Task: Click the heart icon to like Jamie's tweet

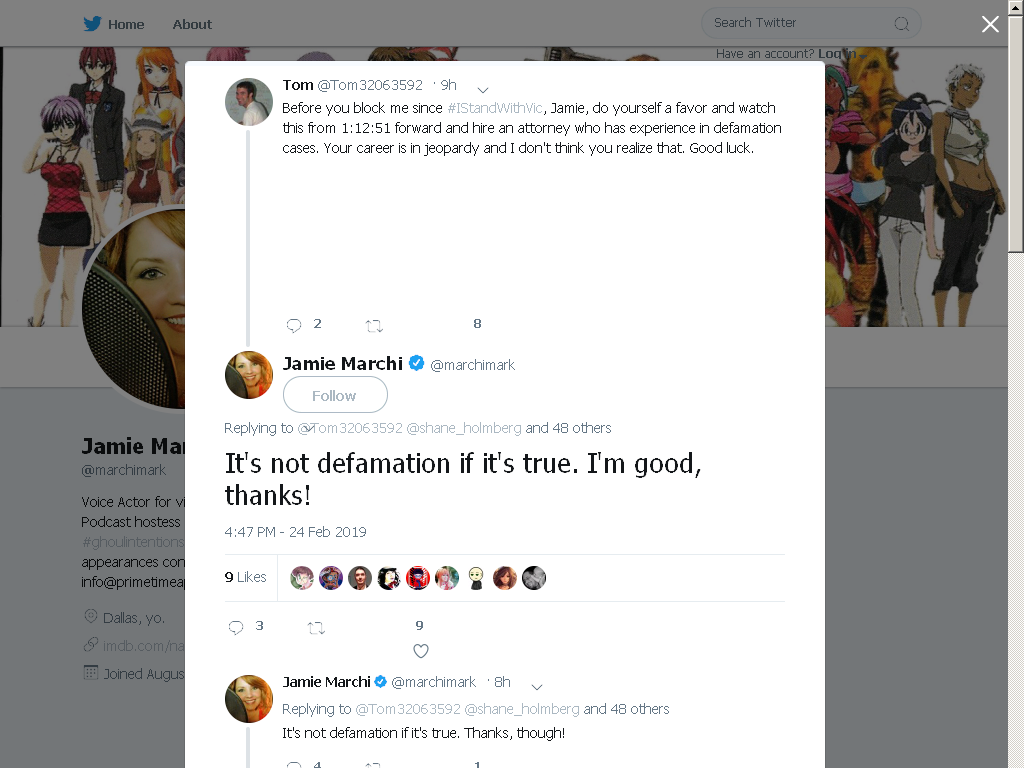Action: (421, 650)
